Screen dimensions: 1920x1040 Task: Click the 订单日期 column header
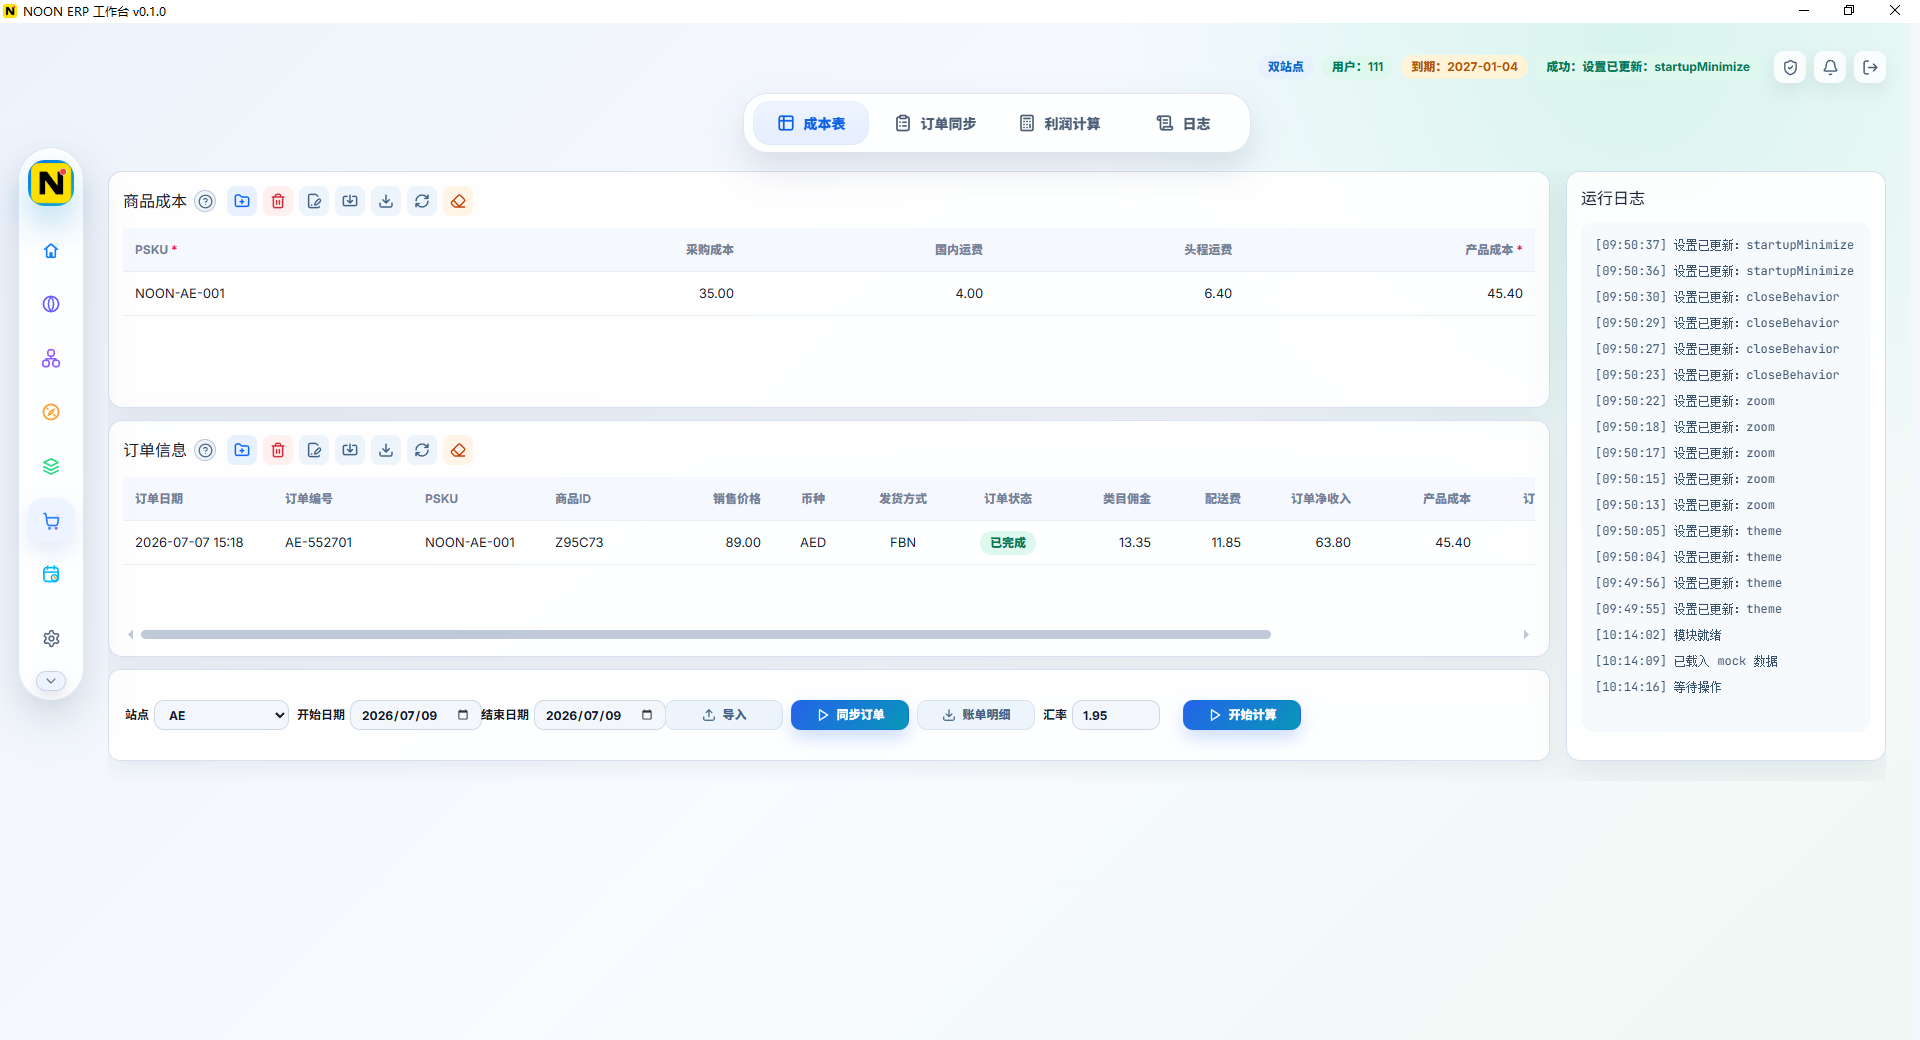[159, 498]
